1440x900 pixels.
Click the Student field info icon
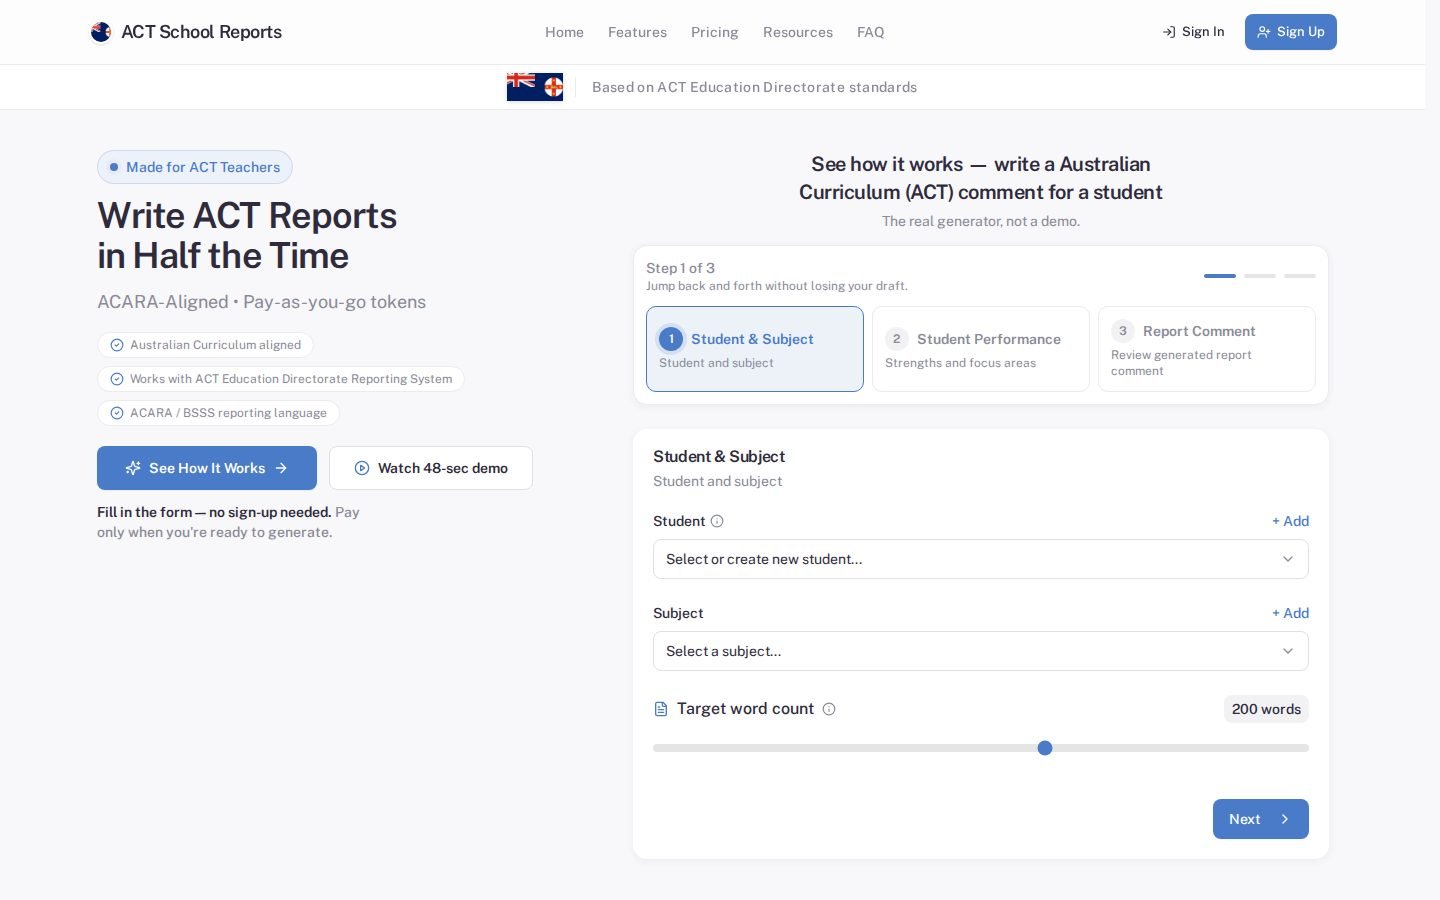pos(717,521)
